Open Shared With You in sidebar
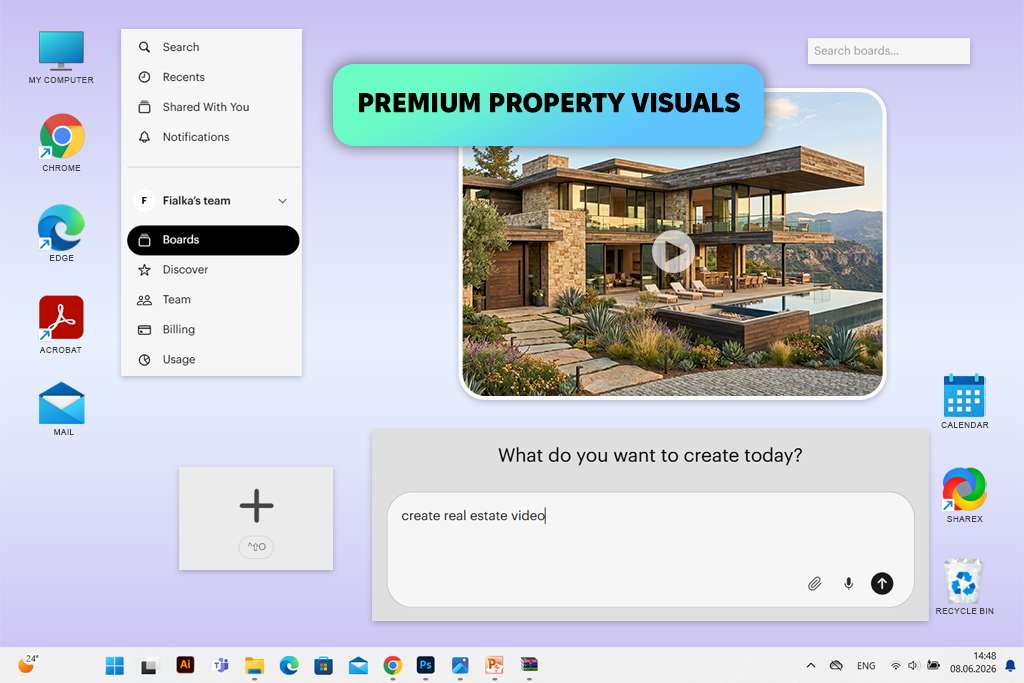The width and height of the screenshot is (1024, 683). [213, 107]
